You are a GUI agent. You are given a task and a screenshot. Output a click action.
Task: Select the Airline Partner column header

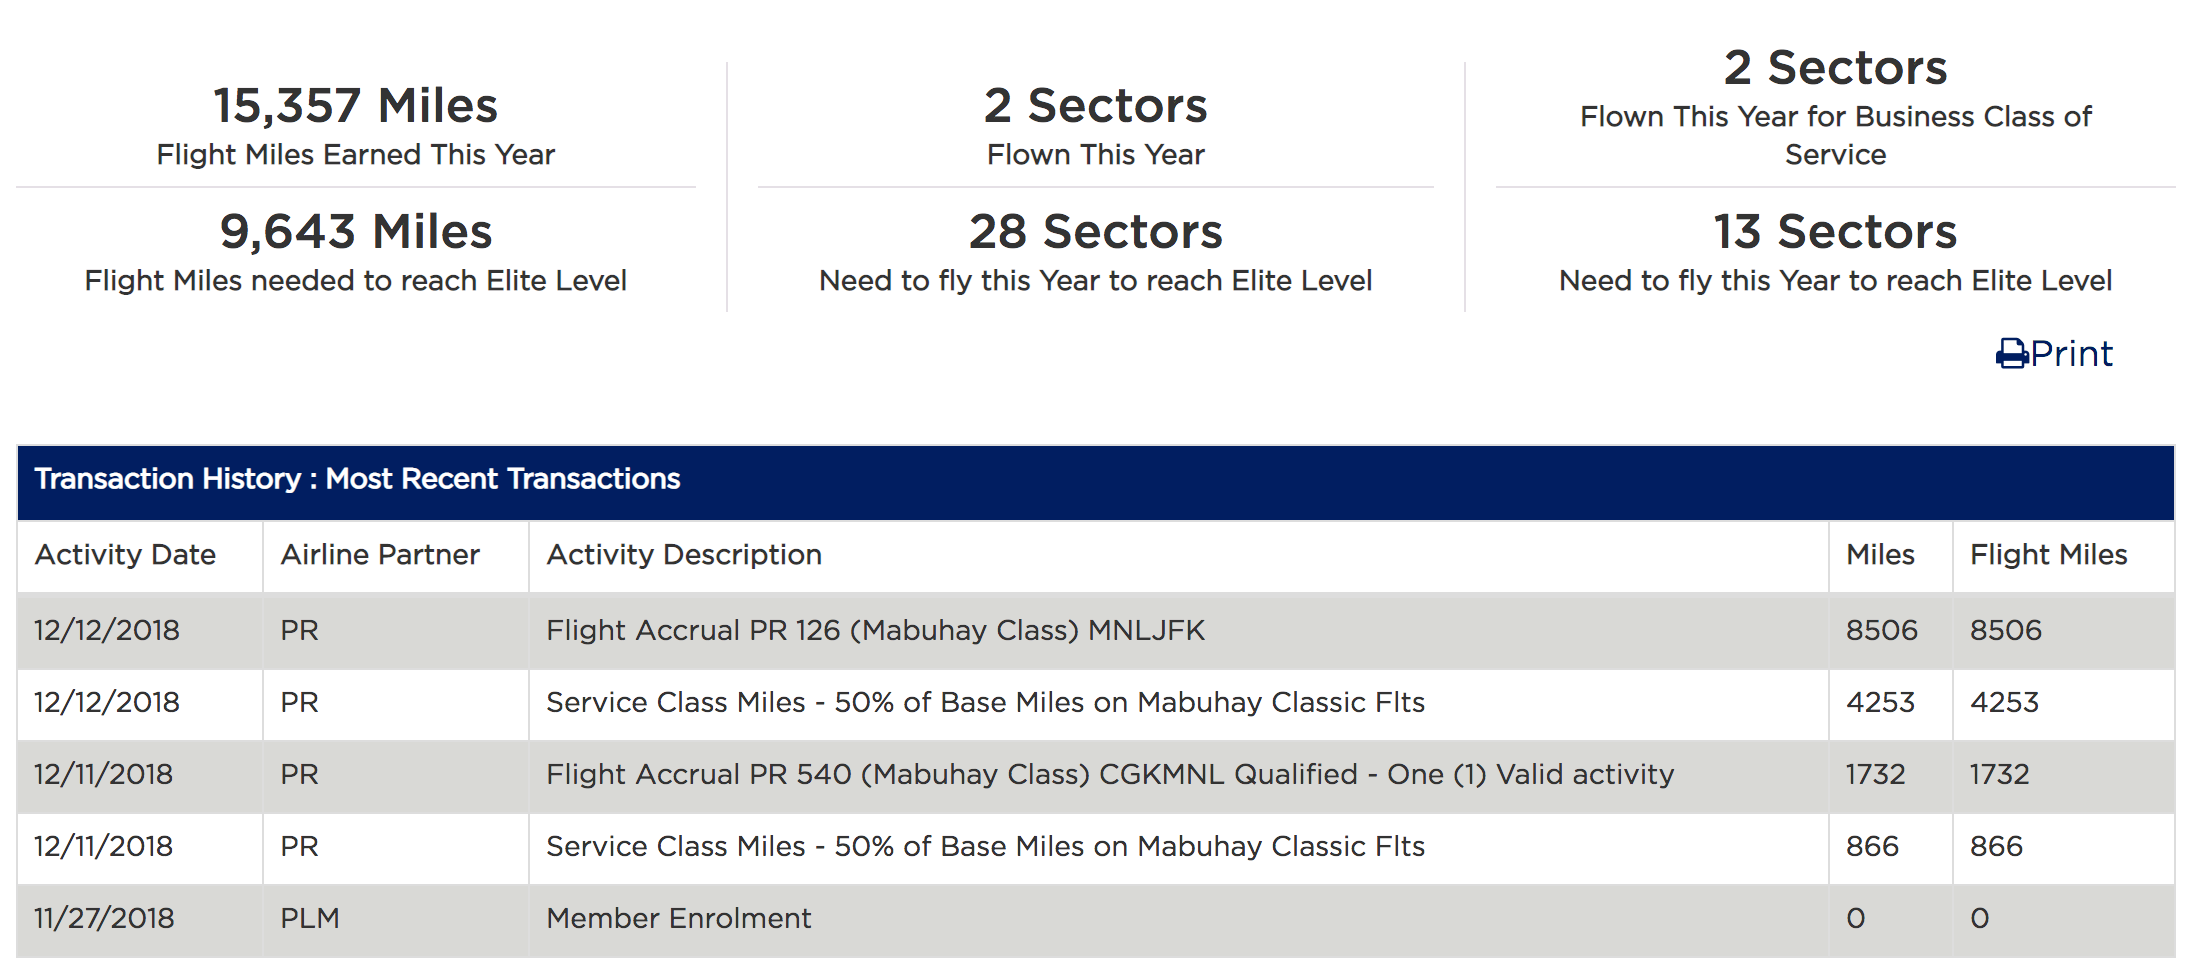coord(380,555)
